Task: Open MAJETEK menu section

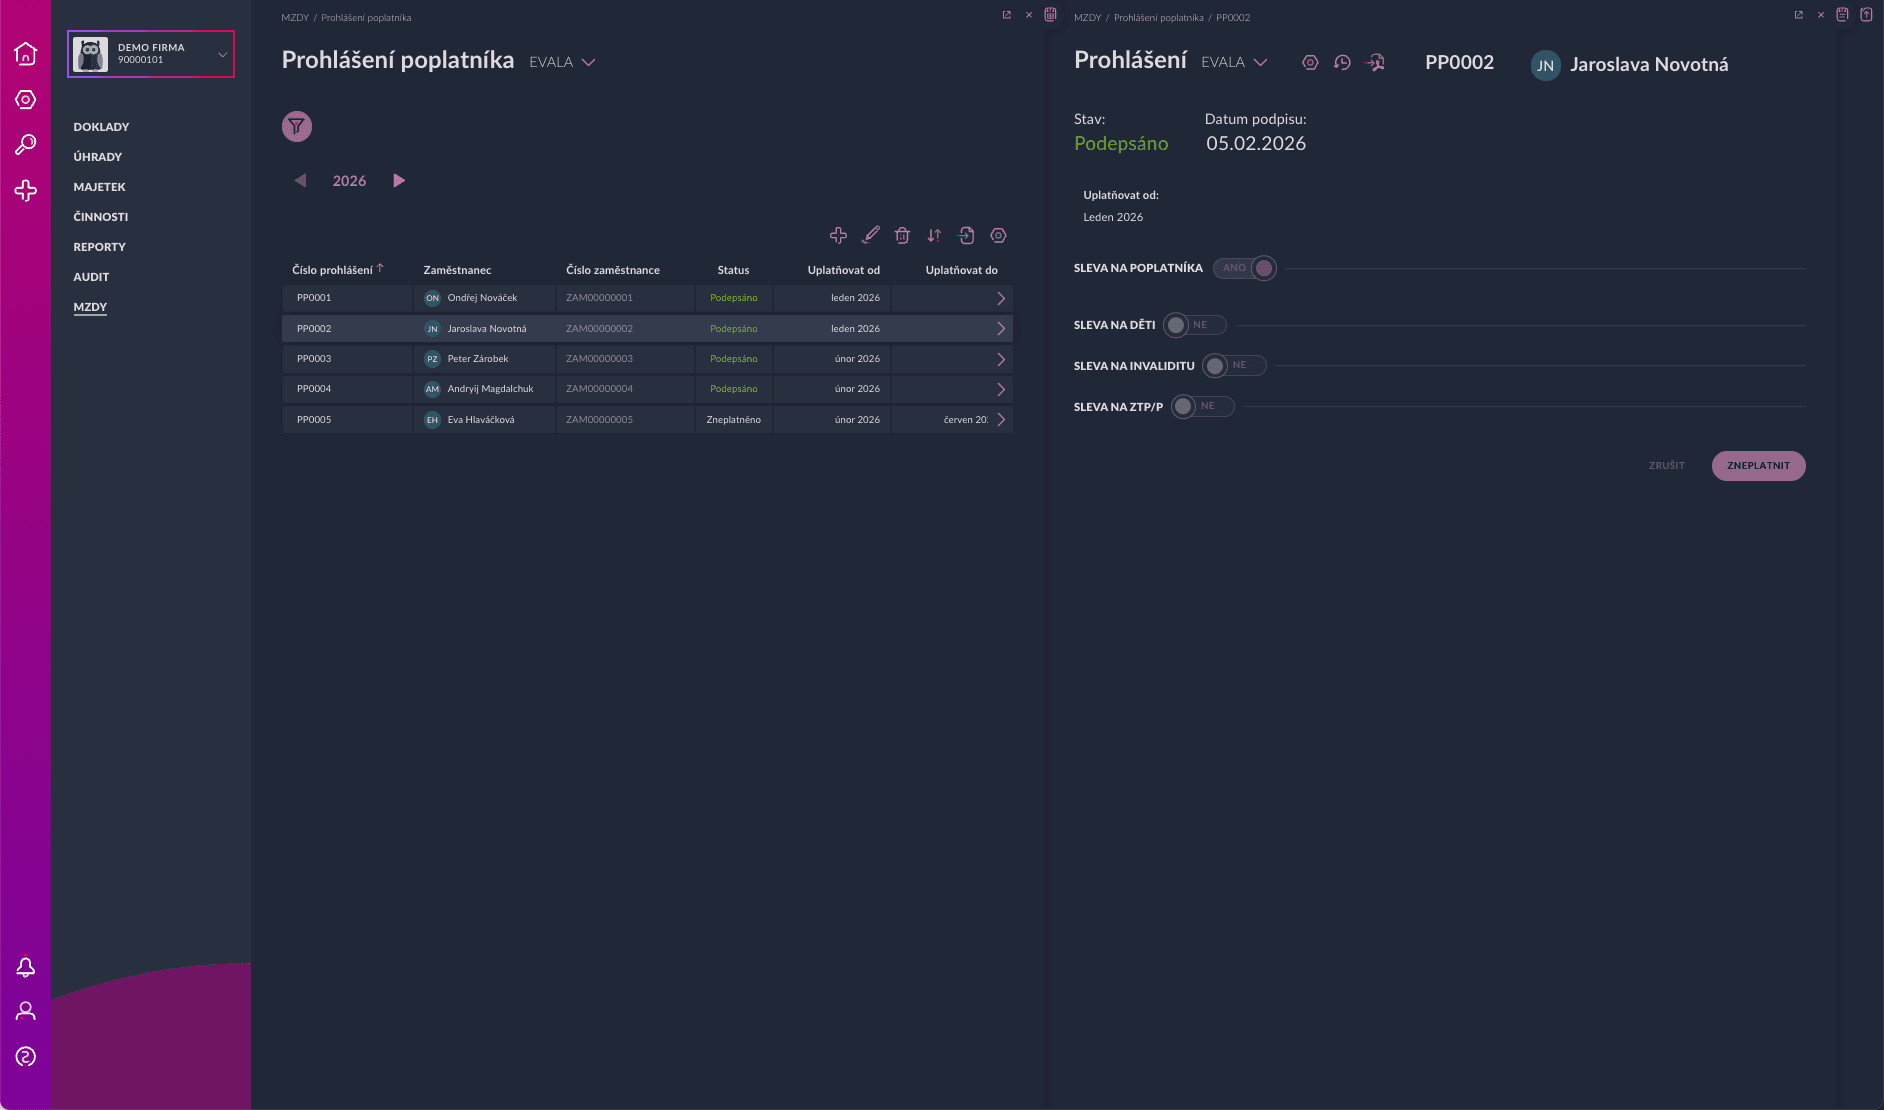Action: click(99, 187)
